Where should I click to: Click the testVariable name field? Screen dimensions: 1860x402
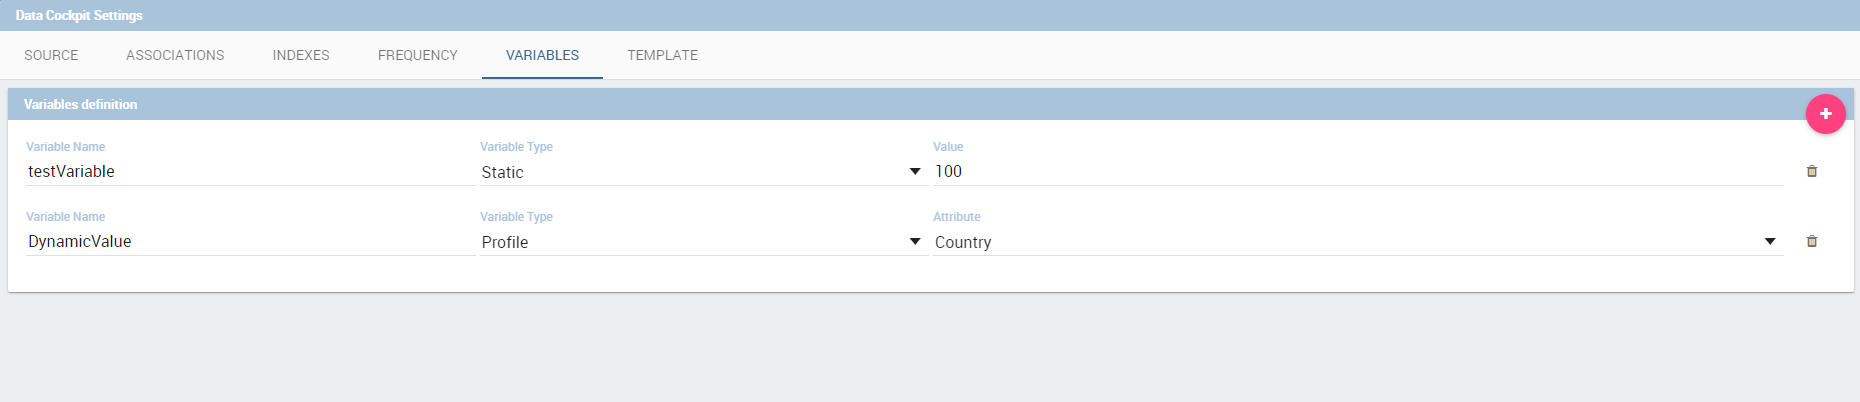coord(250,172)
